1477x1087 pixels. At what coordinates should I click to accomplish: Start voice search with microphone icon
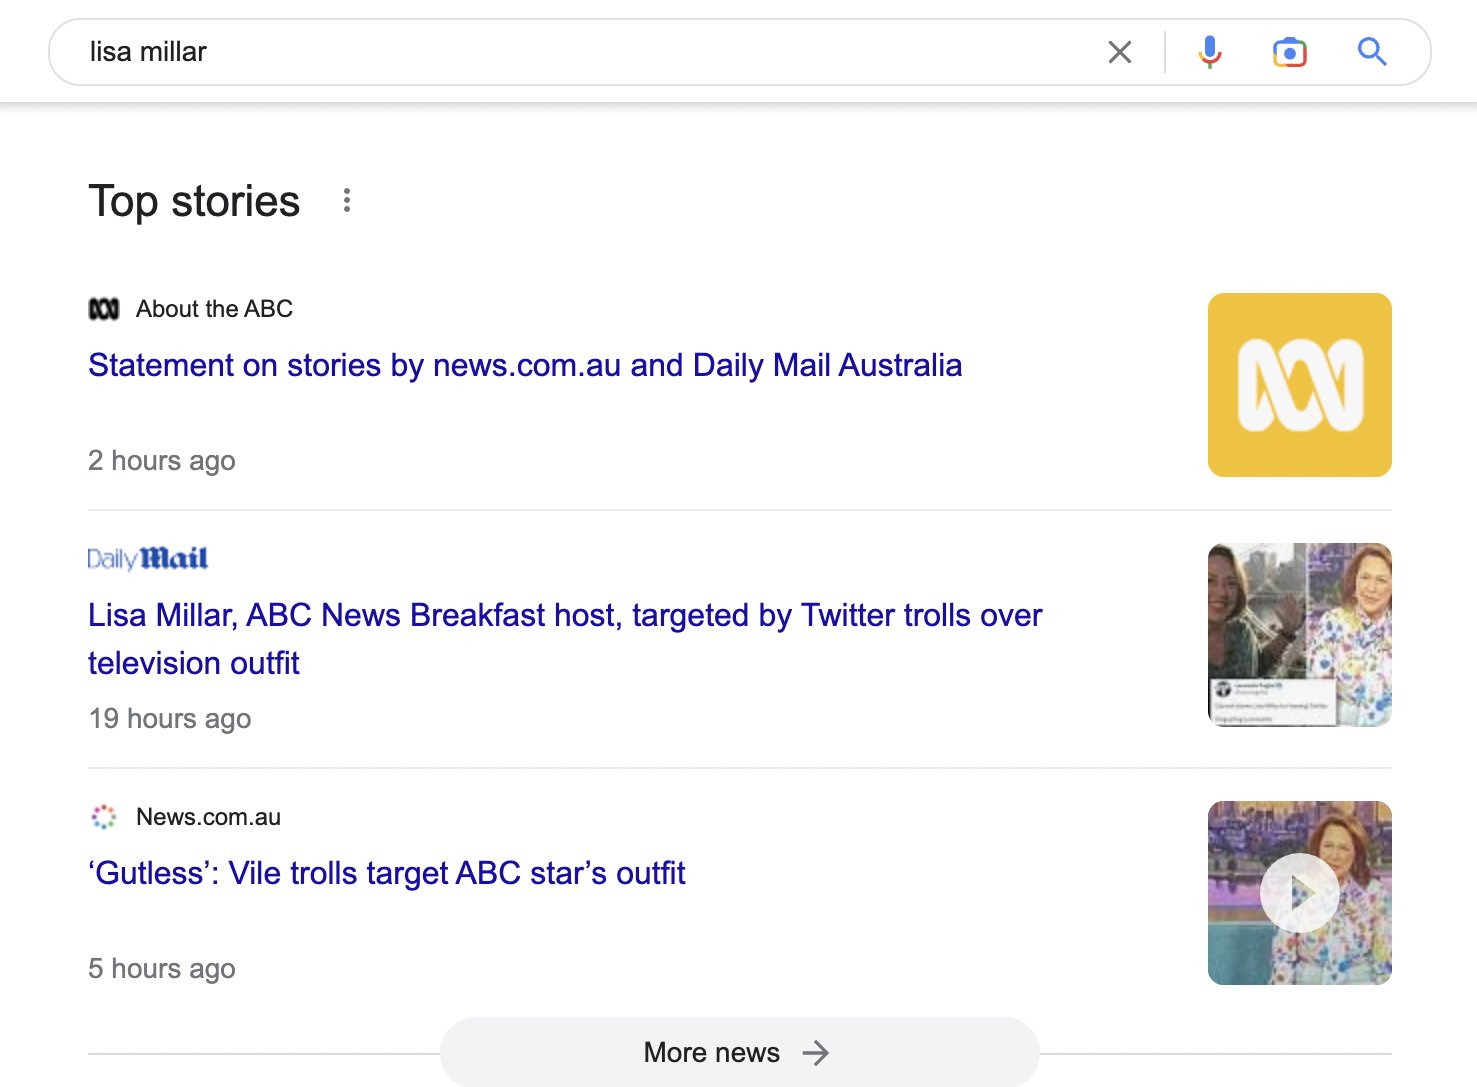pos(1210,52)
